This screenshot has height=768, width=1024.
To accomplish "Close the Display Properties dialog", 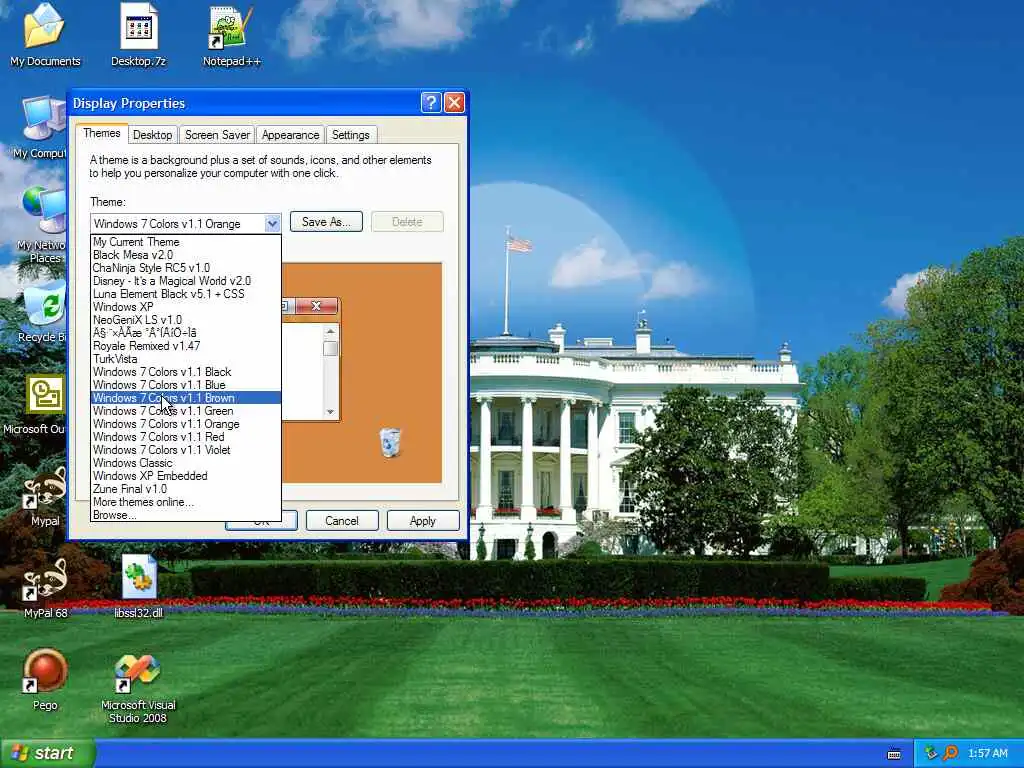I will [454, 103].
